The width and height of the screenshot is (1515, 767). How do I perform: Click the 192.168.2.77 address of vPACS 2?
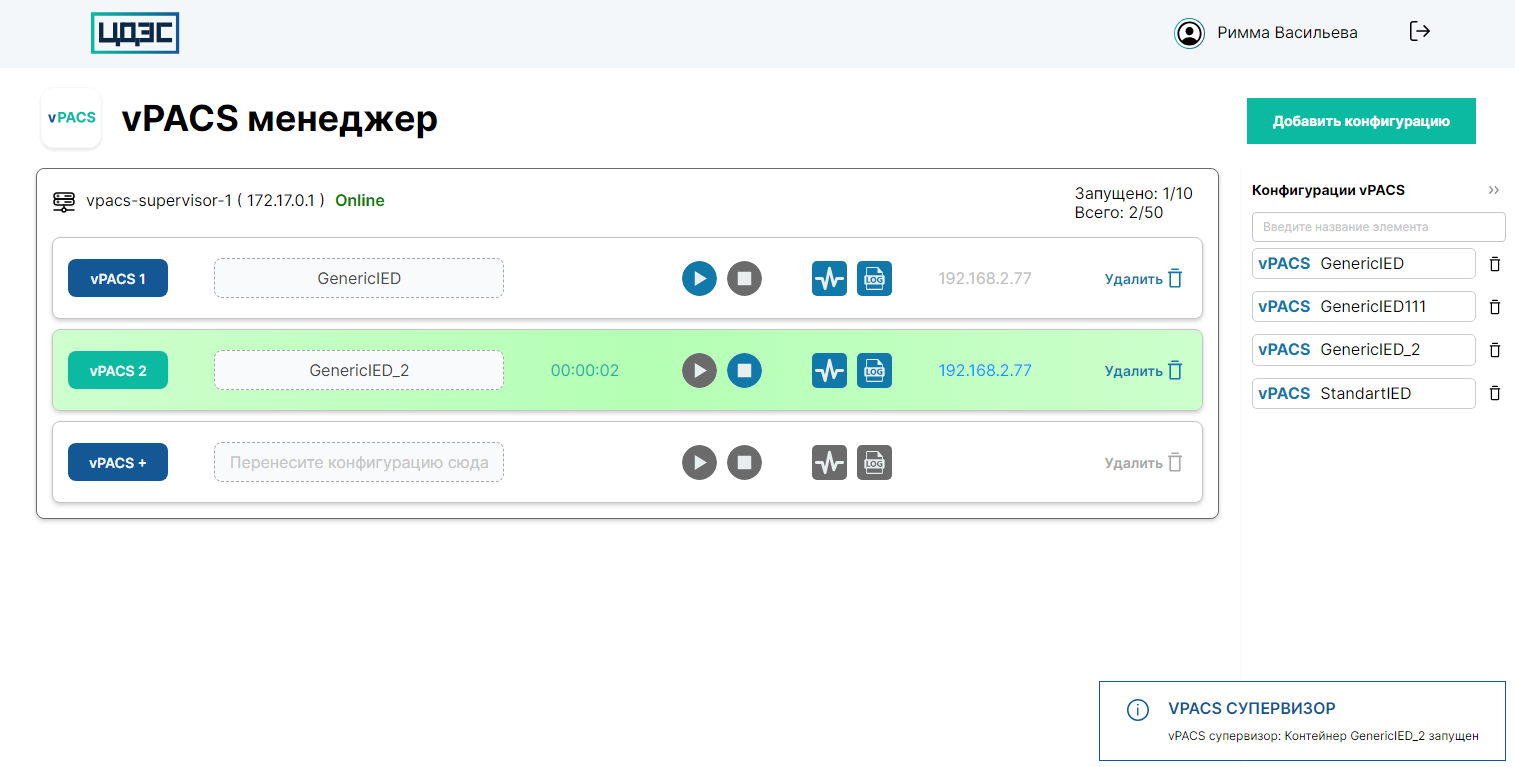984,371
